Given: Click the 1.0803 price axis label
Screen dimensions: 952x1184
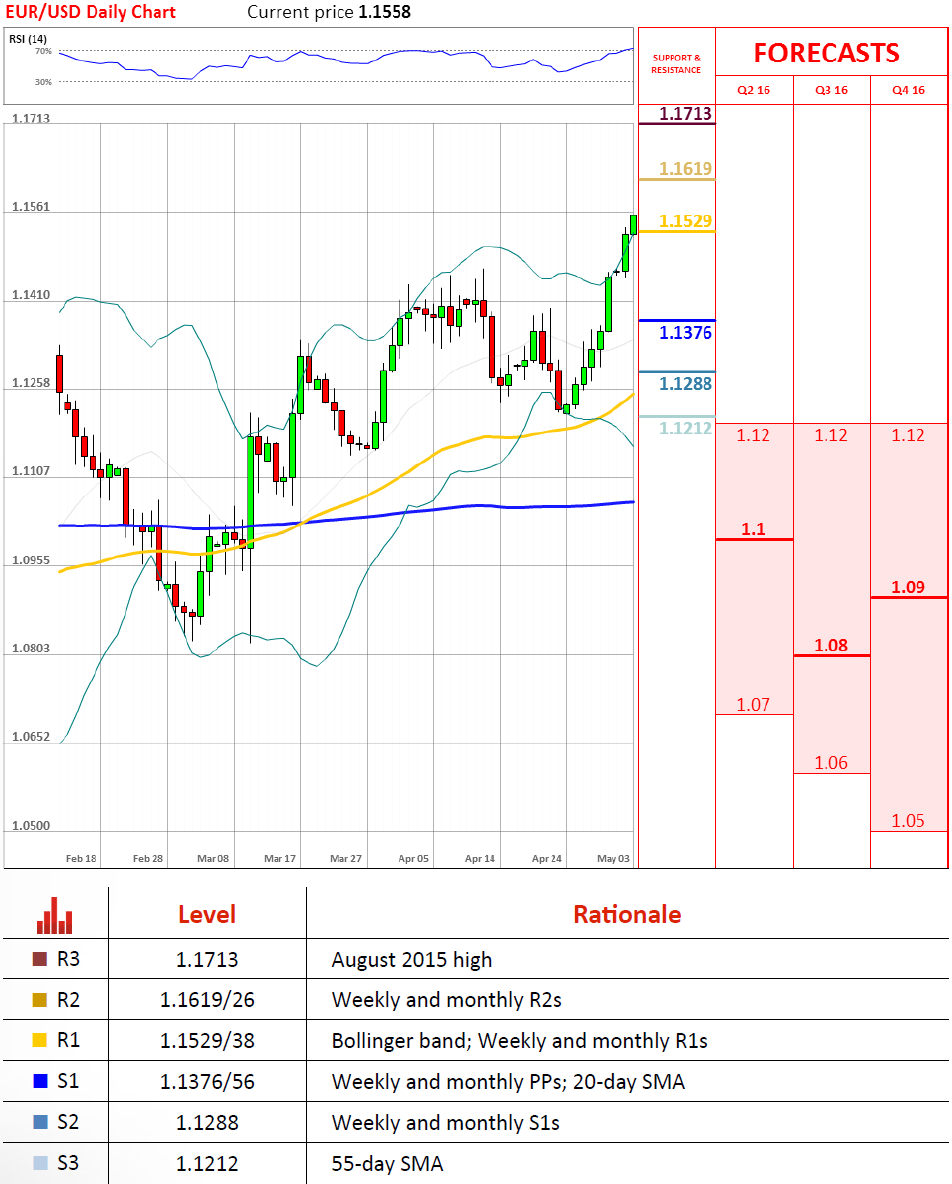Looking at the screenshot, I should pos(31,648).
